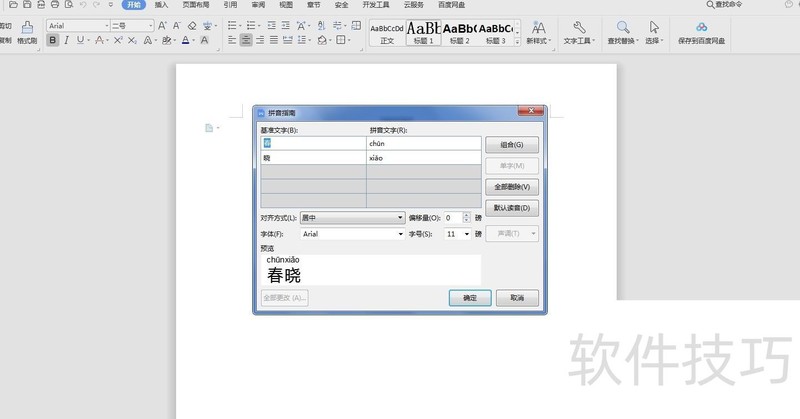Switch to the 视图 (View) tab
The width and height of the screenshot is (800, 419).
[286, 5]
